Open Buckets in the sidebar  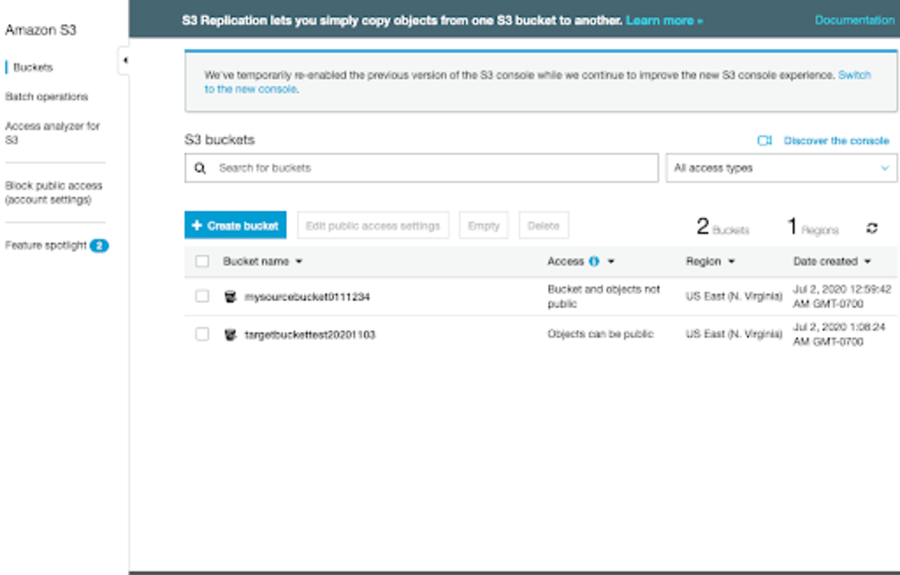(x=33, y=67)
